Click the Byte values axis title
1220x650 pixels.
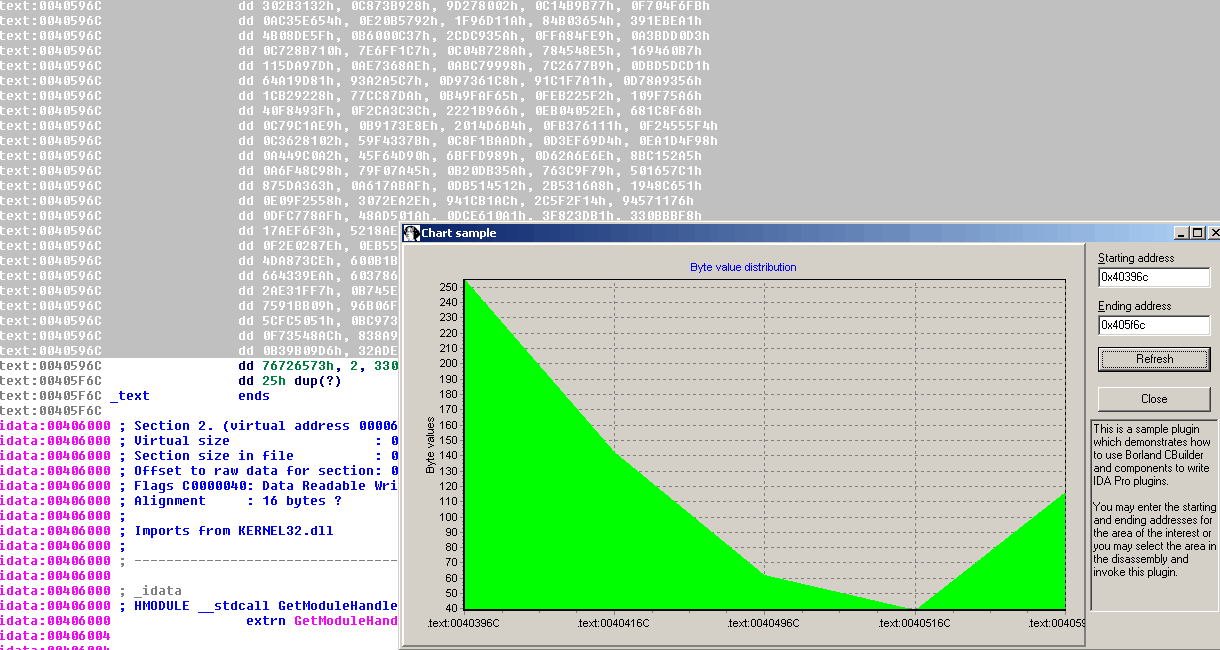click(x=431, y=446)
